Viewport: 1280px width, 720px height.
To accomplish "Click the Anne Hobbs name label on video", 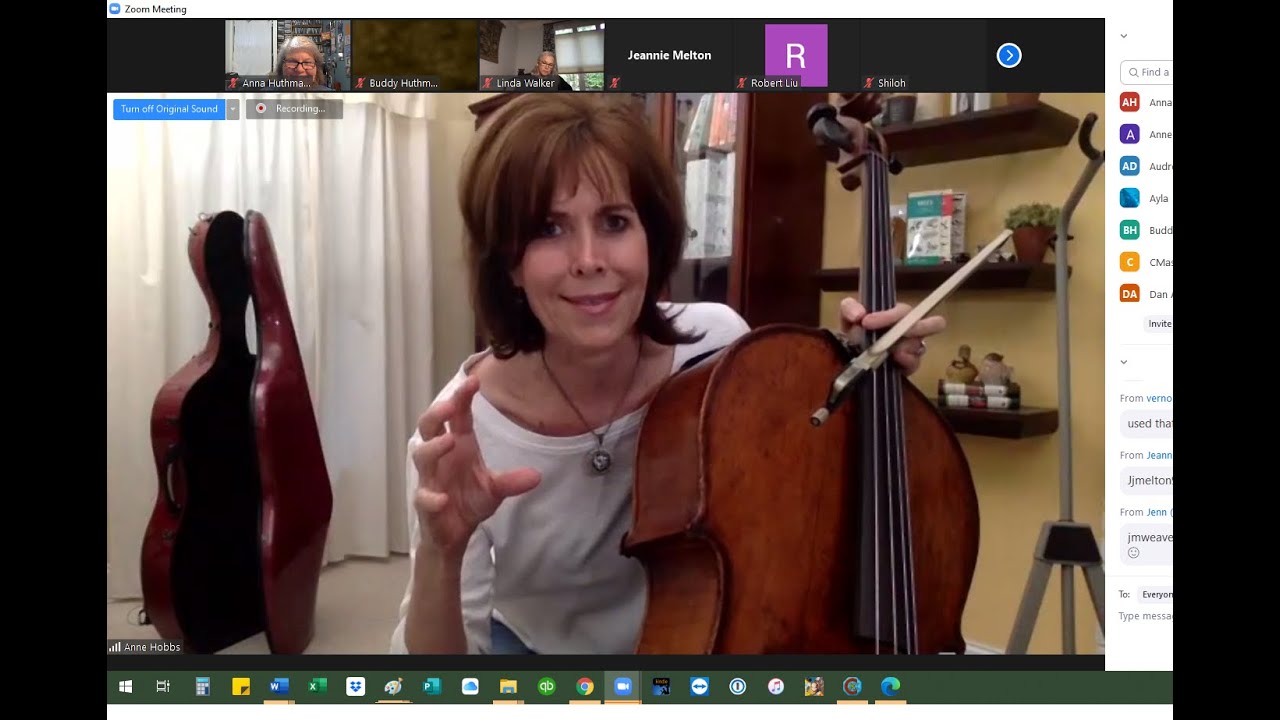I will pos(152,647).
